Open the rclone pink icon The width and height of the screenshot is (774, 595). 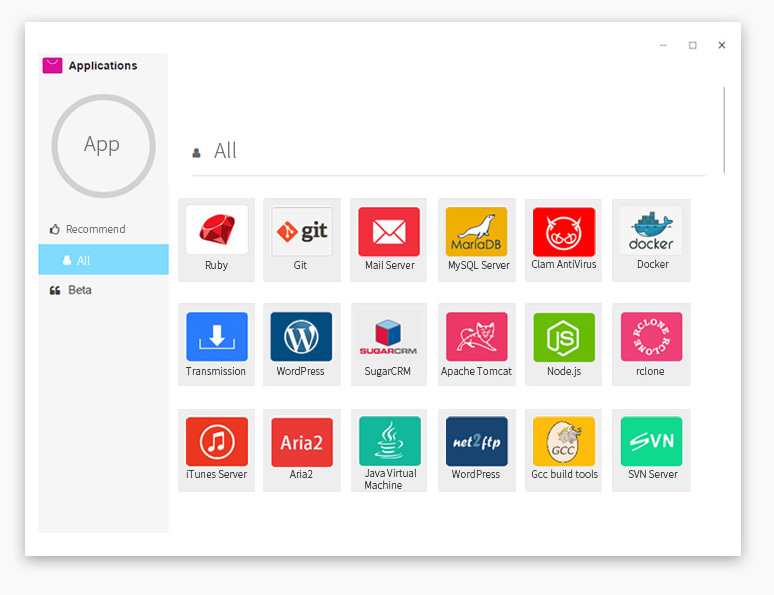pyautogui.click(x=651, y=337)
